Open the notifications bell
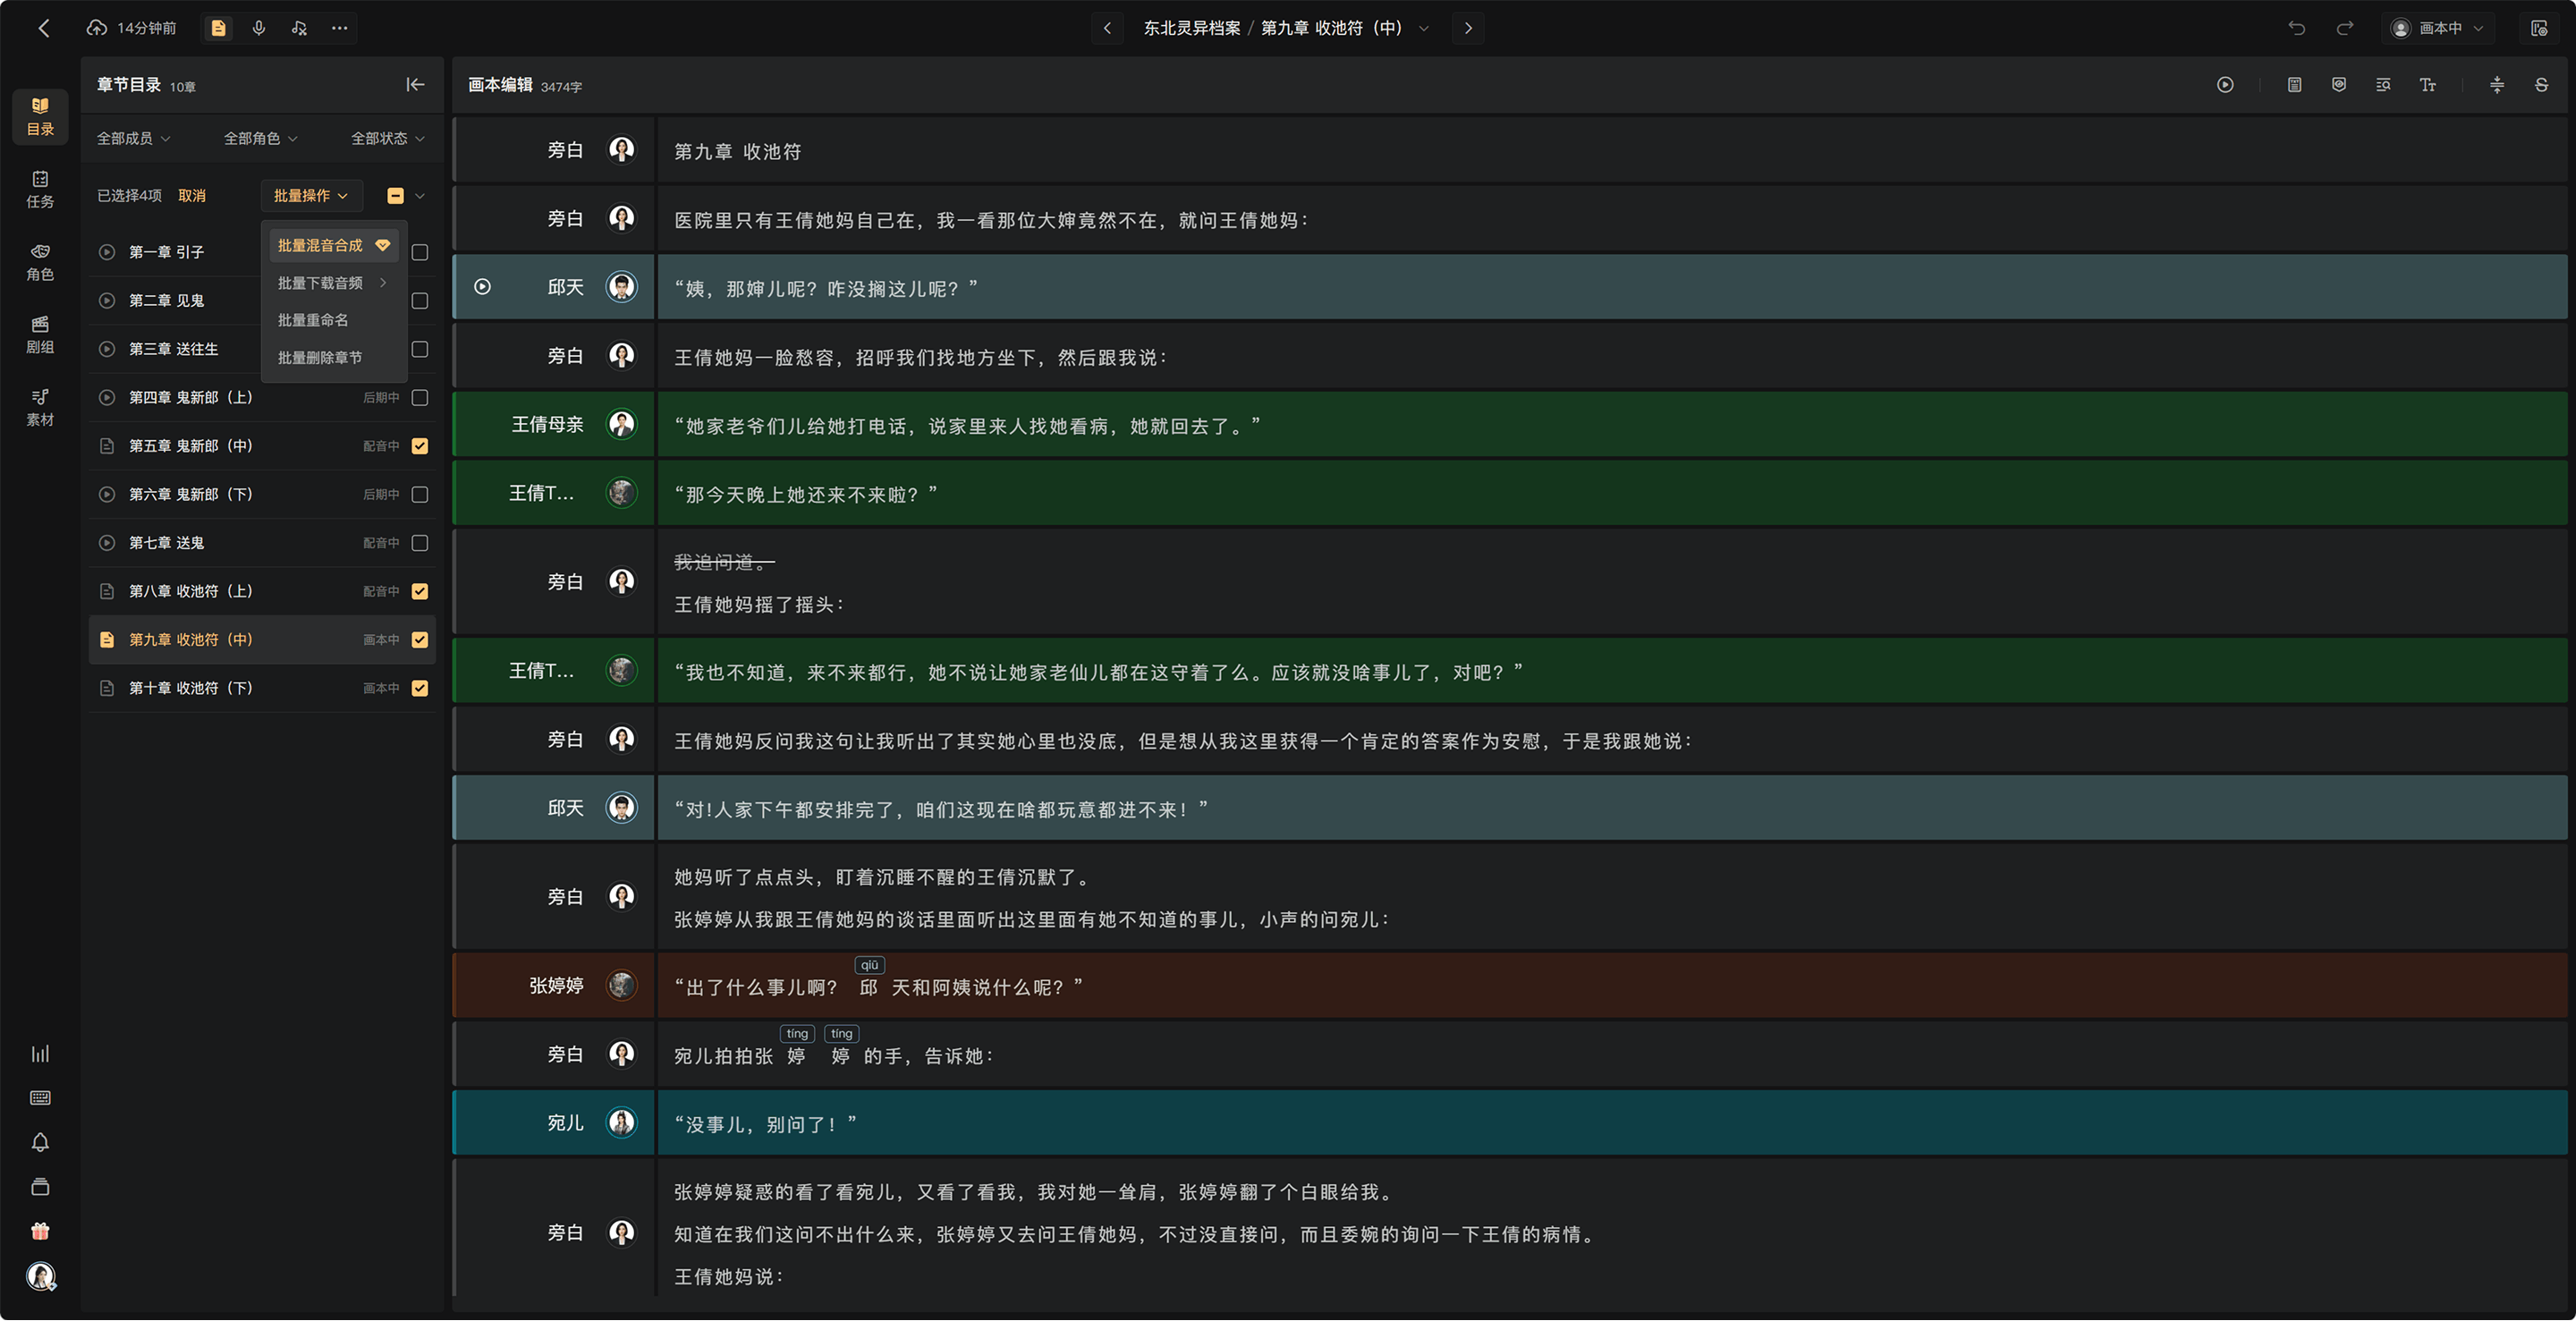Viewport: 2576px width, 1321px height. (40, 1142)
